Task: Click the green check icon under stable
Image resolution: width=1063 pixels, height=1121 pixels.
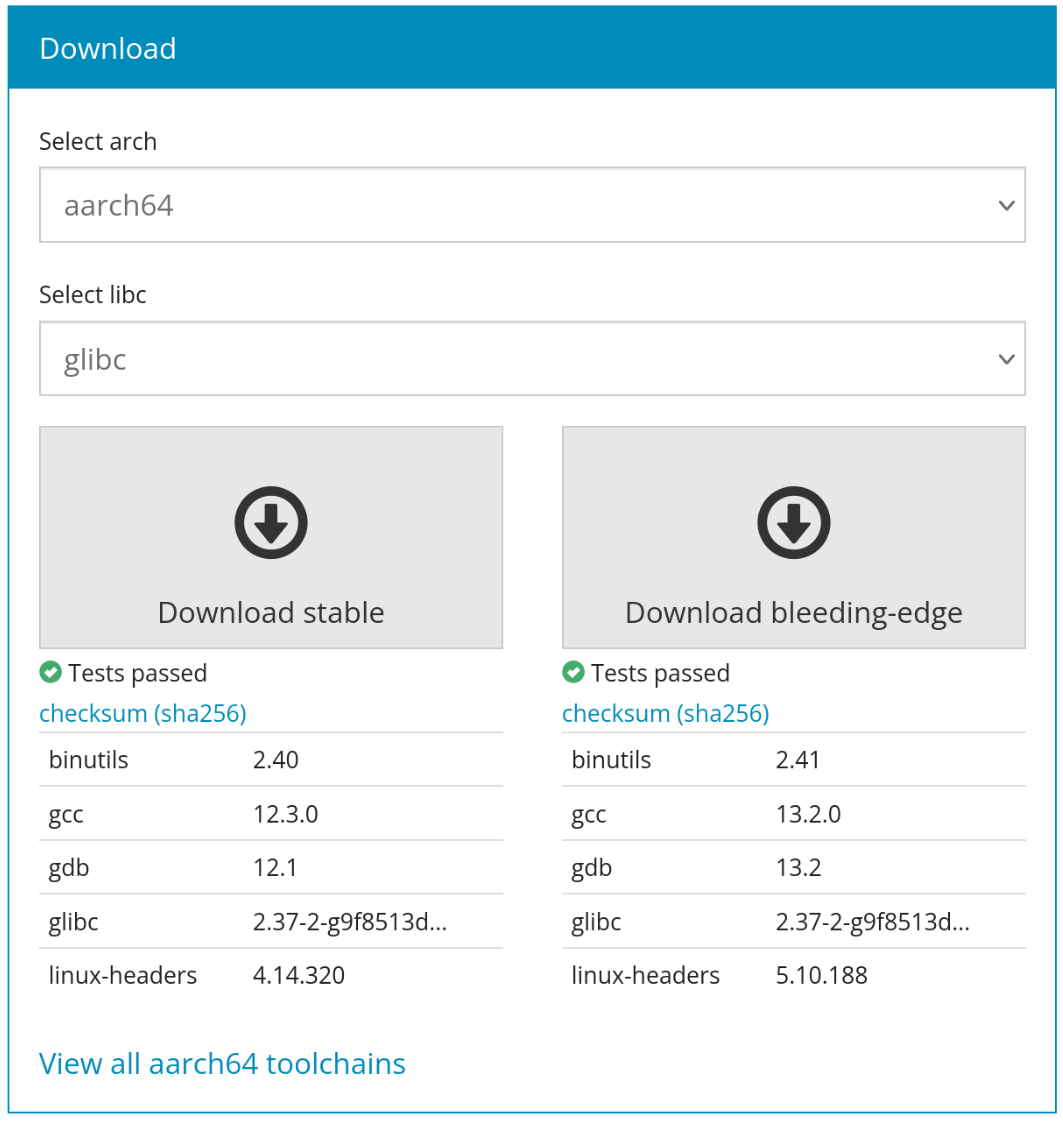Action: (51, 672)
